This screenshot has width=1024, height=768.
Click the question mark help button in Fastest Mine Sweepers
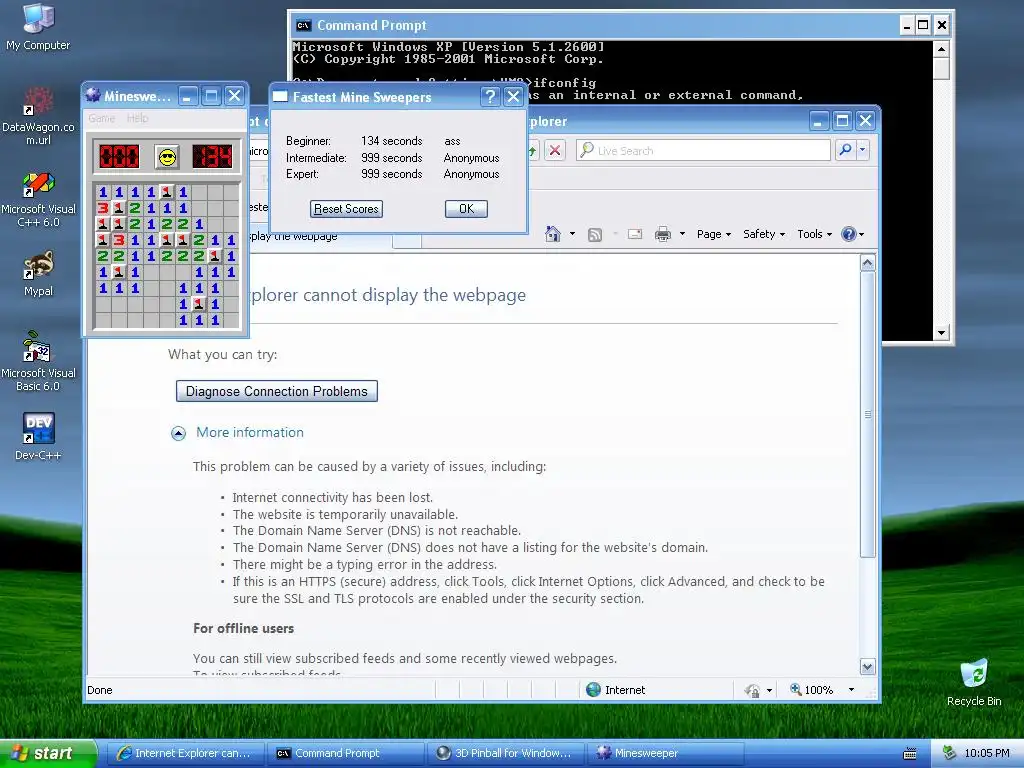(490, 97)
